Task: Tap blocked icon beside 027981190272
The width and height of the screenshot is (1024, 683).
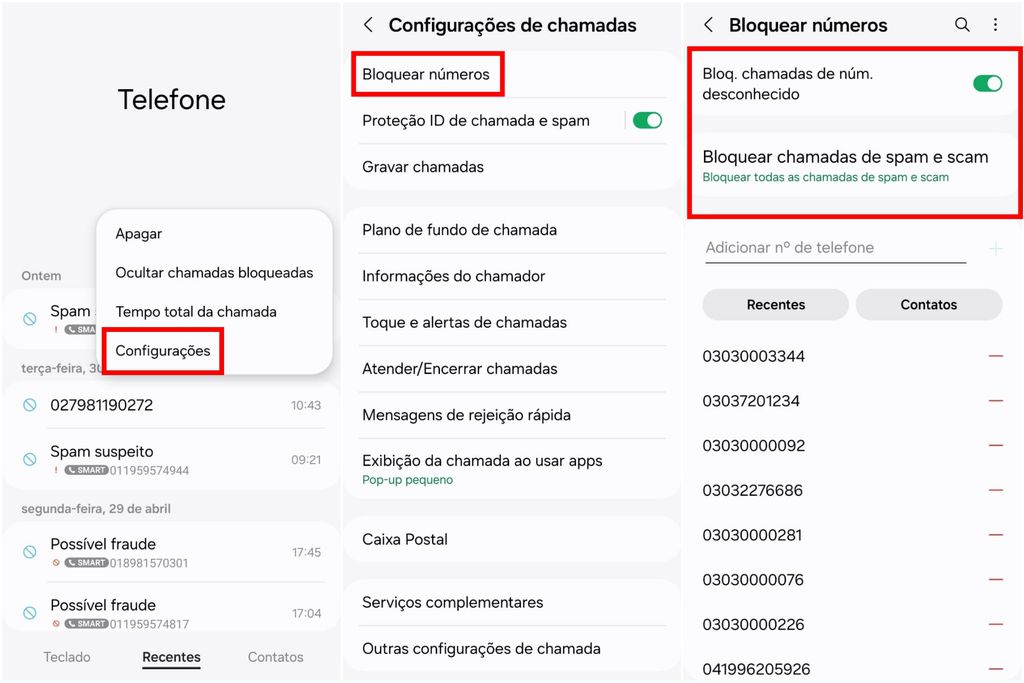Action: 30,405
